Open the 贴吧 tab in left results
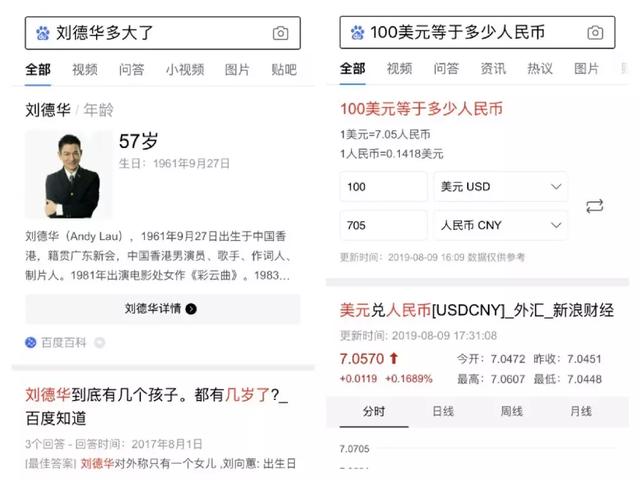The height and width of the screenshot is (480, 640). [284, 70]
